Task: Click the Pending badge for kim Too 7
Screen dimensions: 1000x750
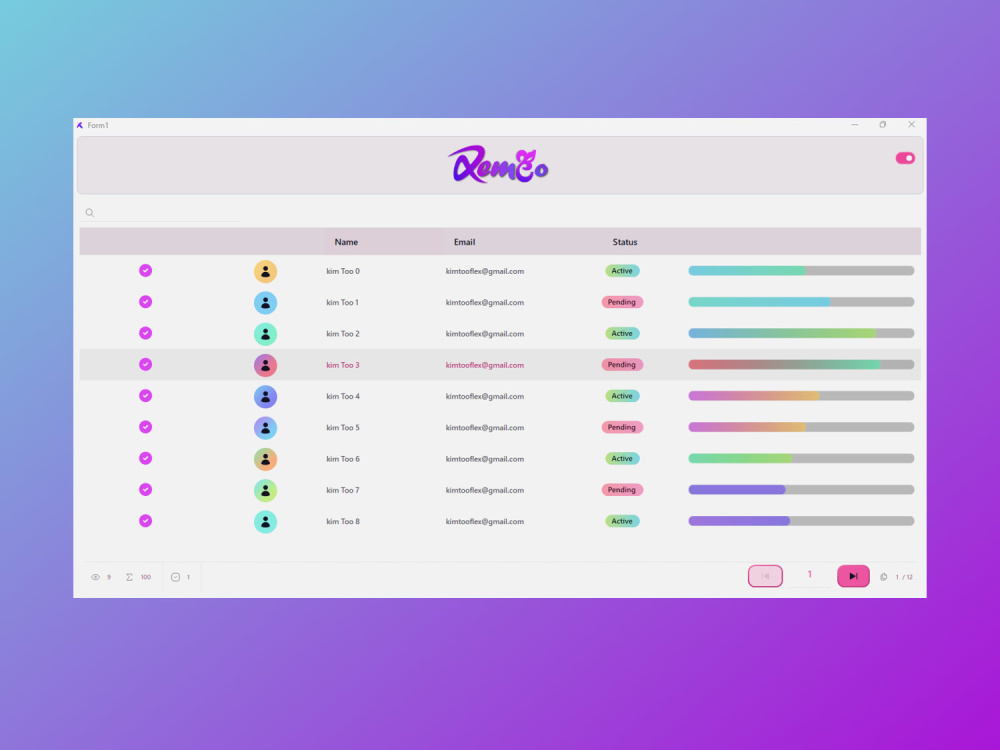Action: pyautogui.click(x=622, y=490)
